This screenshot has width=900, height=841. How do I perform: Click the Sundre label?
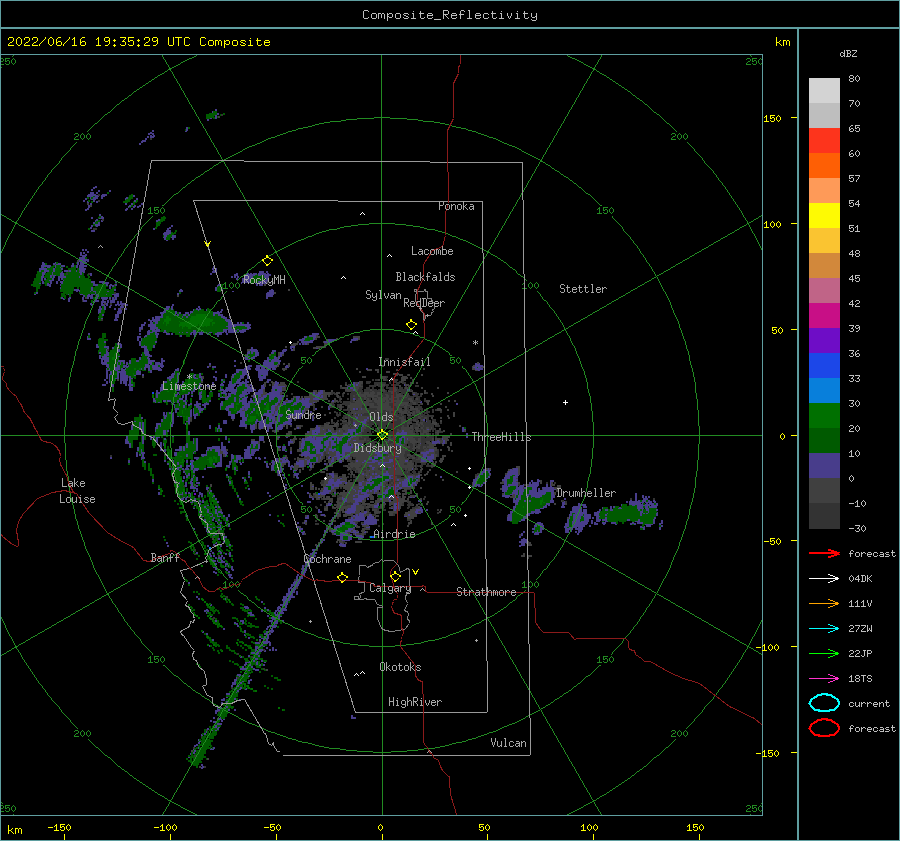tap(304, 414)
